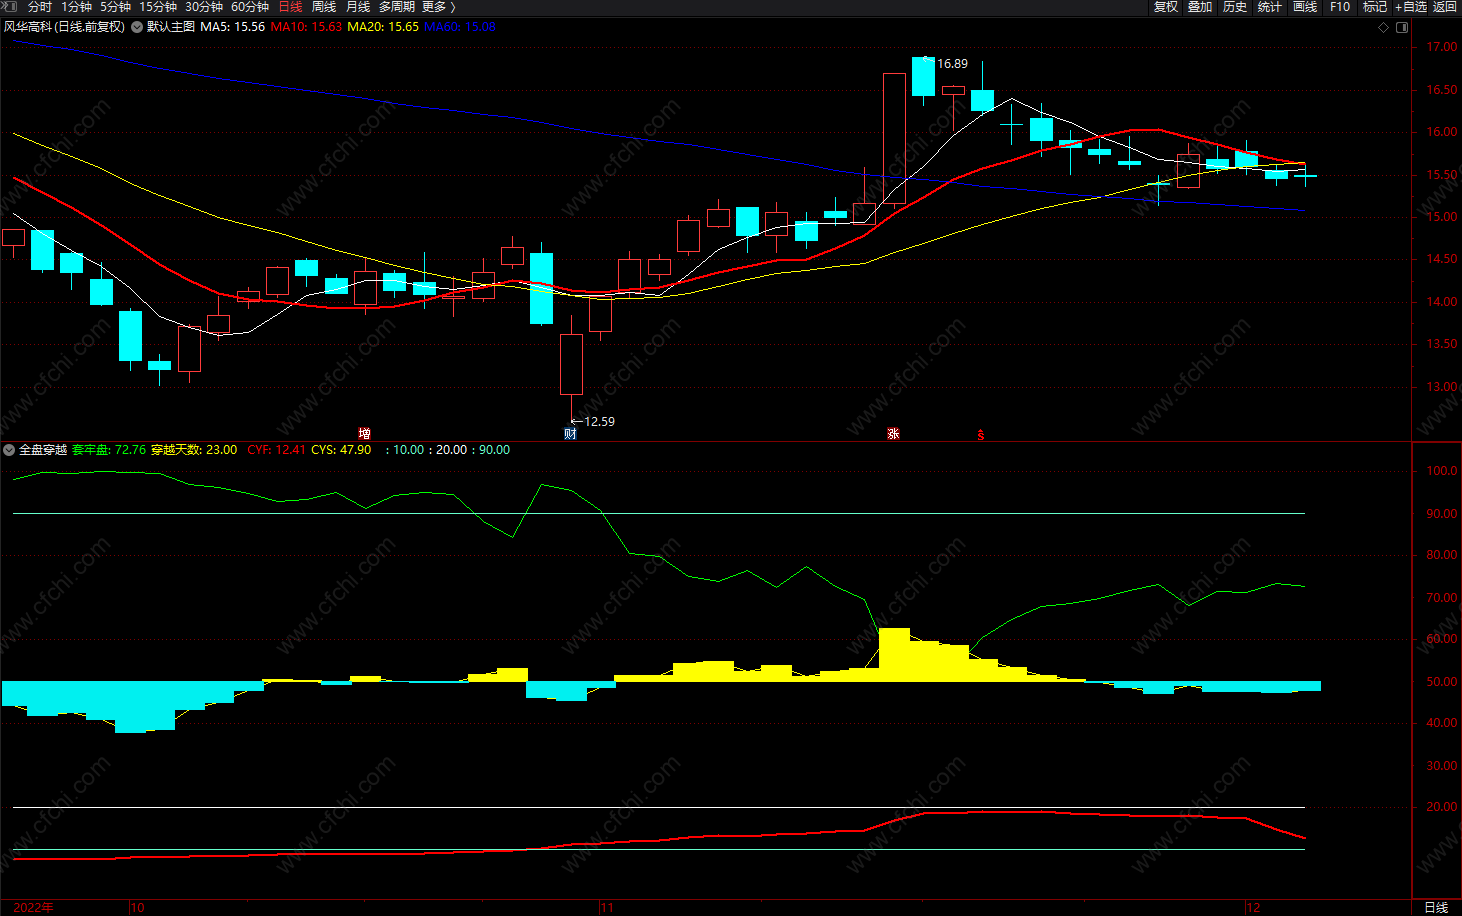Click the 增 event marker on chart
The height and width of the screenshot is (916, 1462).
[x=365, y=433]
